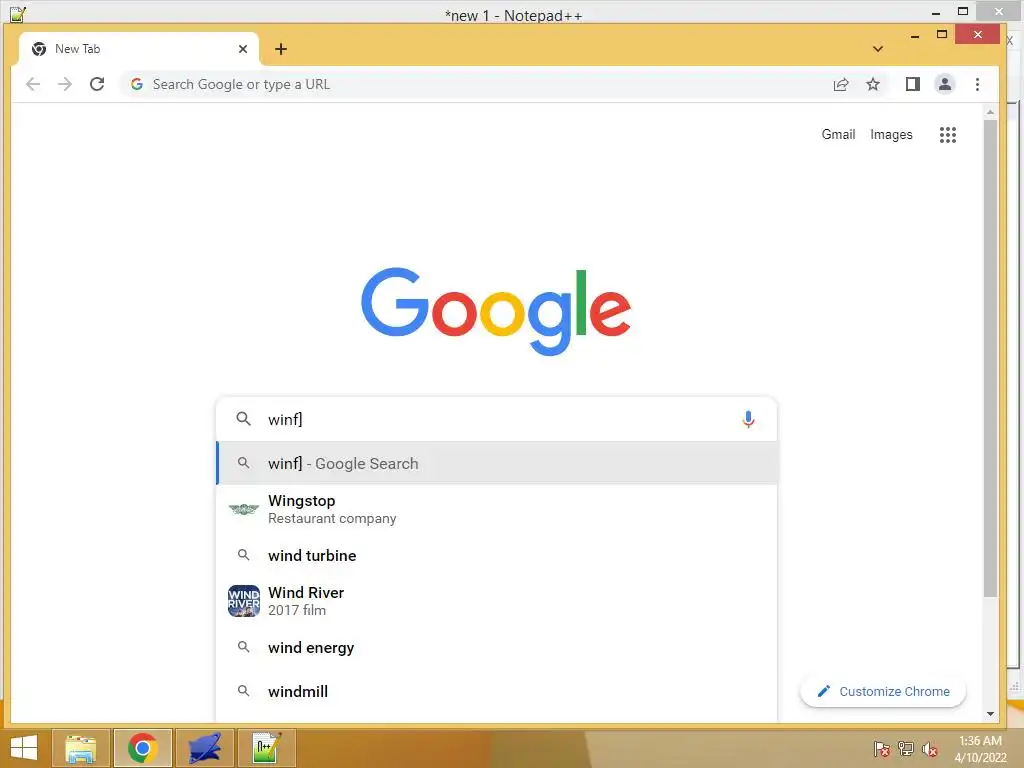Screen dimensions: 1024x768
Task: Close the Chrome window with red X
Action: click(x=977, y=35)
